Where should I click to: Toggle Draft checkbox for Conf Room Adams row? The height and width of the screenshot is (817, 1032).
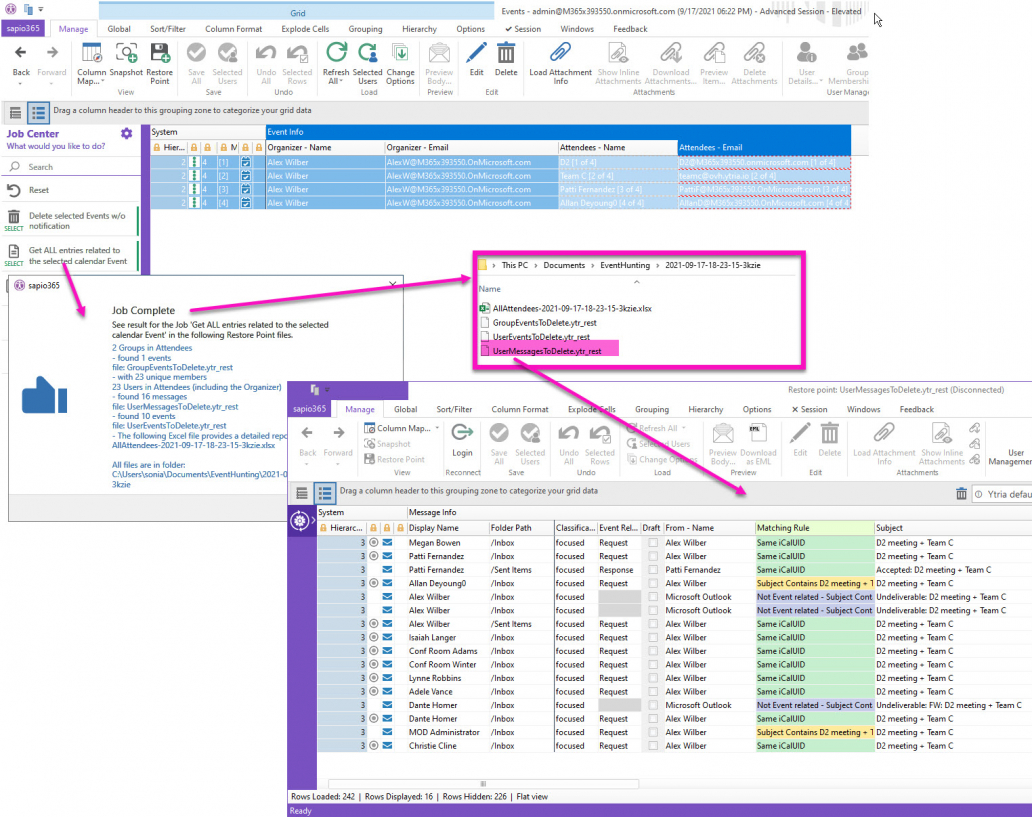(x=653, y=651)
